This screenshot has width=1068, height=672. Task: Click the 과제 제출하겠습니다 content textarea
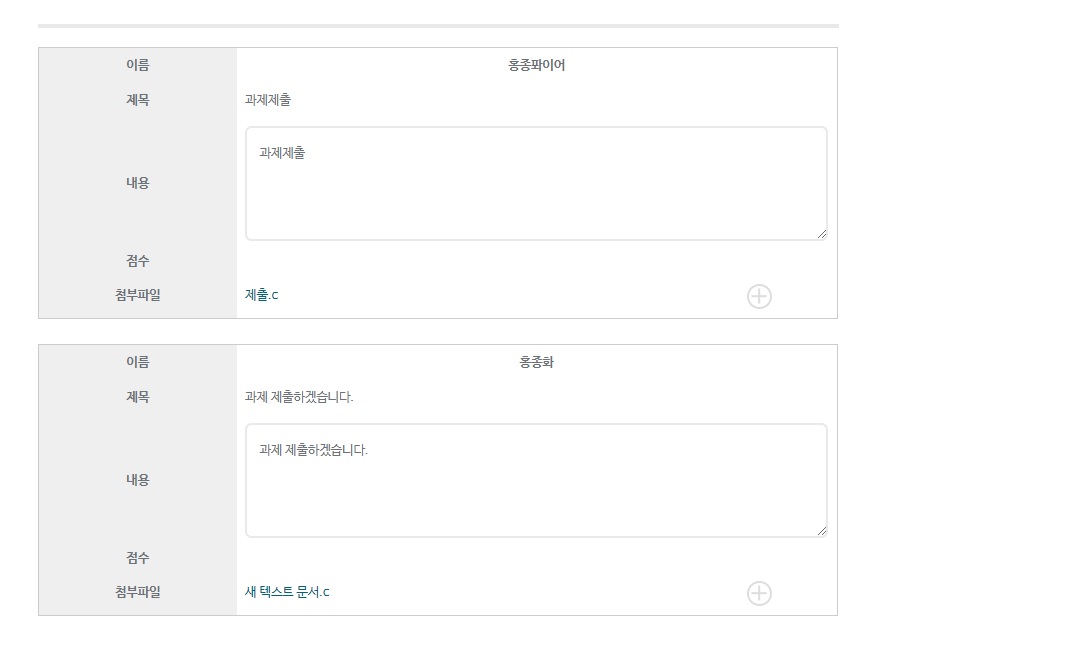(536, 479)
